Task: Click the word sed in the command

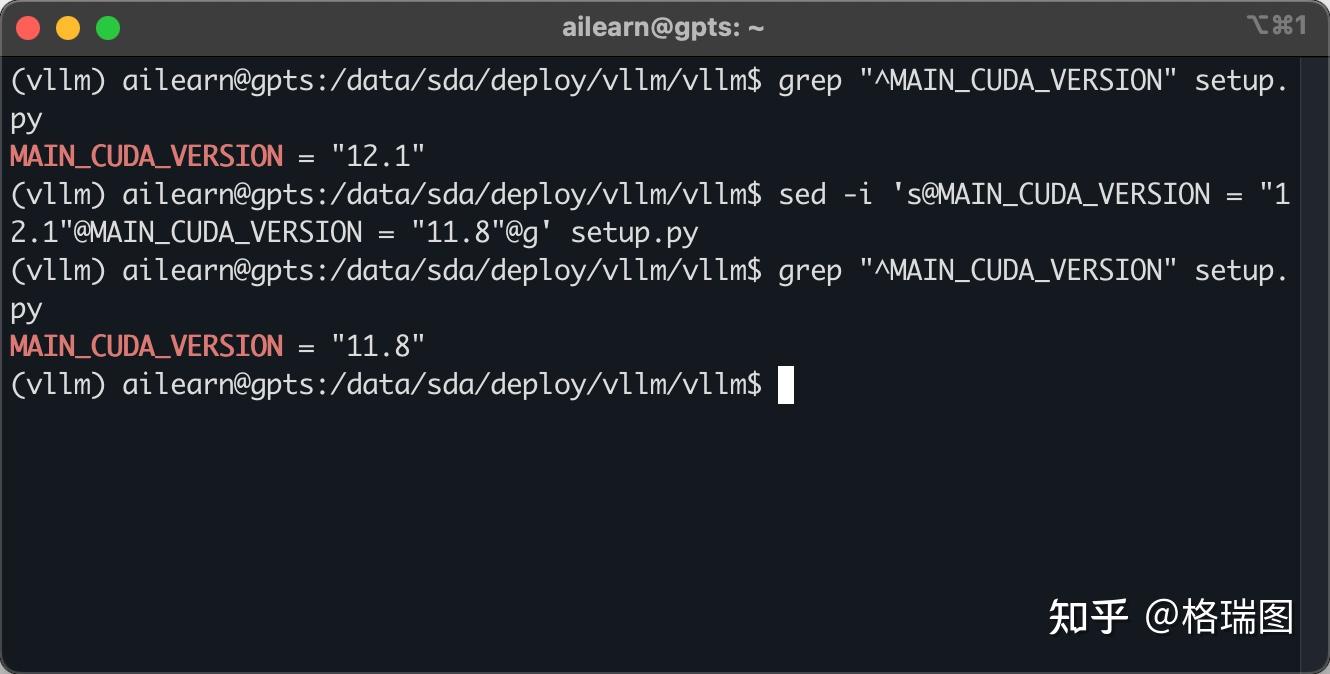Action: [x=802, y=194]
